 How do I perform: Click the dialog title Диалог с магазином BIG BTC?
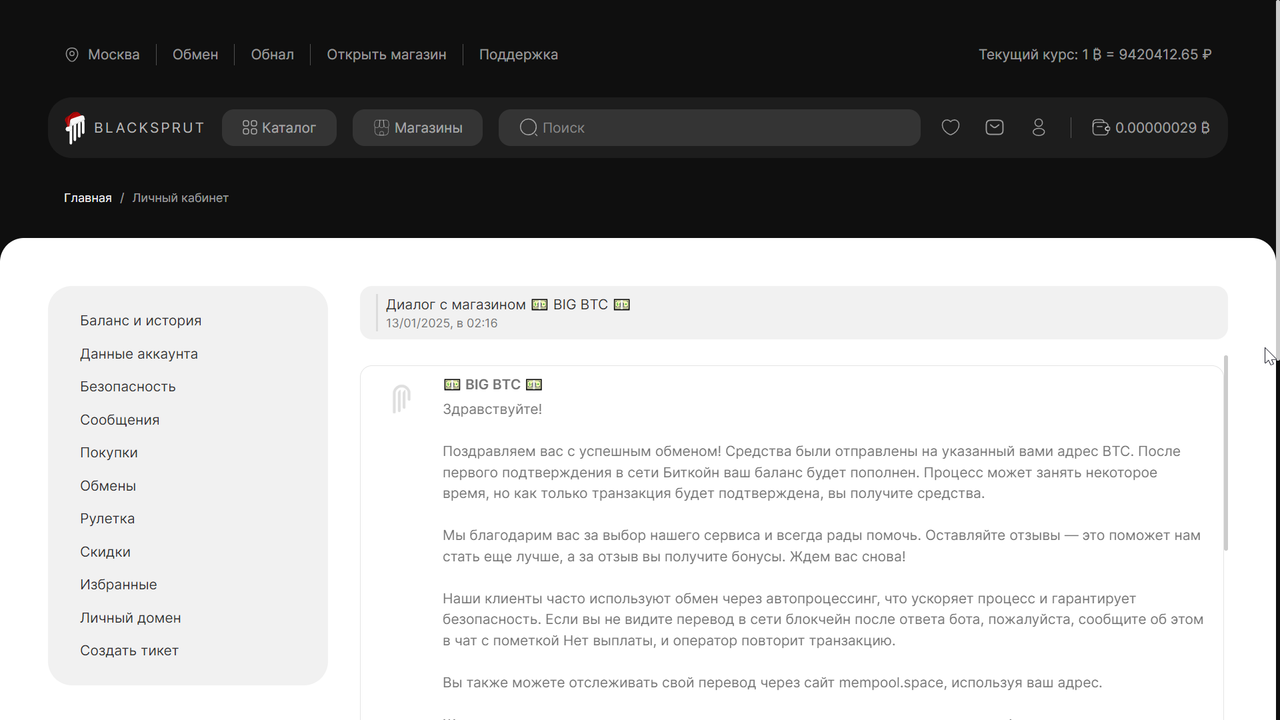click(x=508, y=304)
